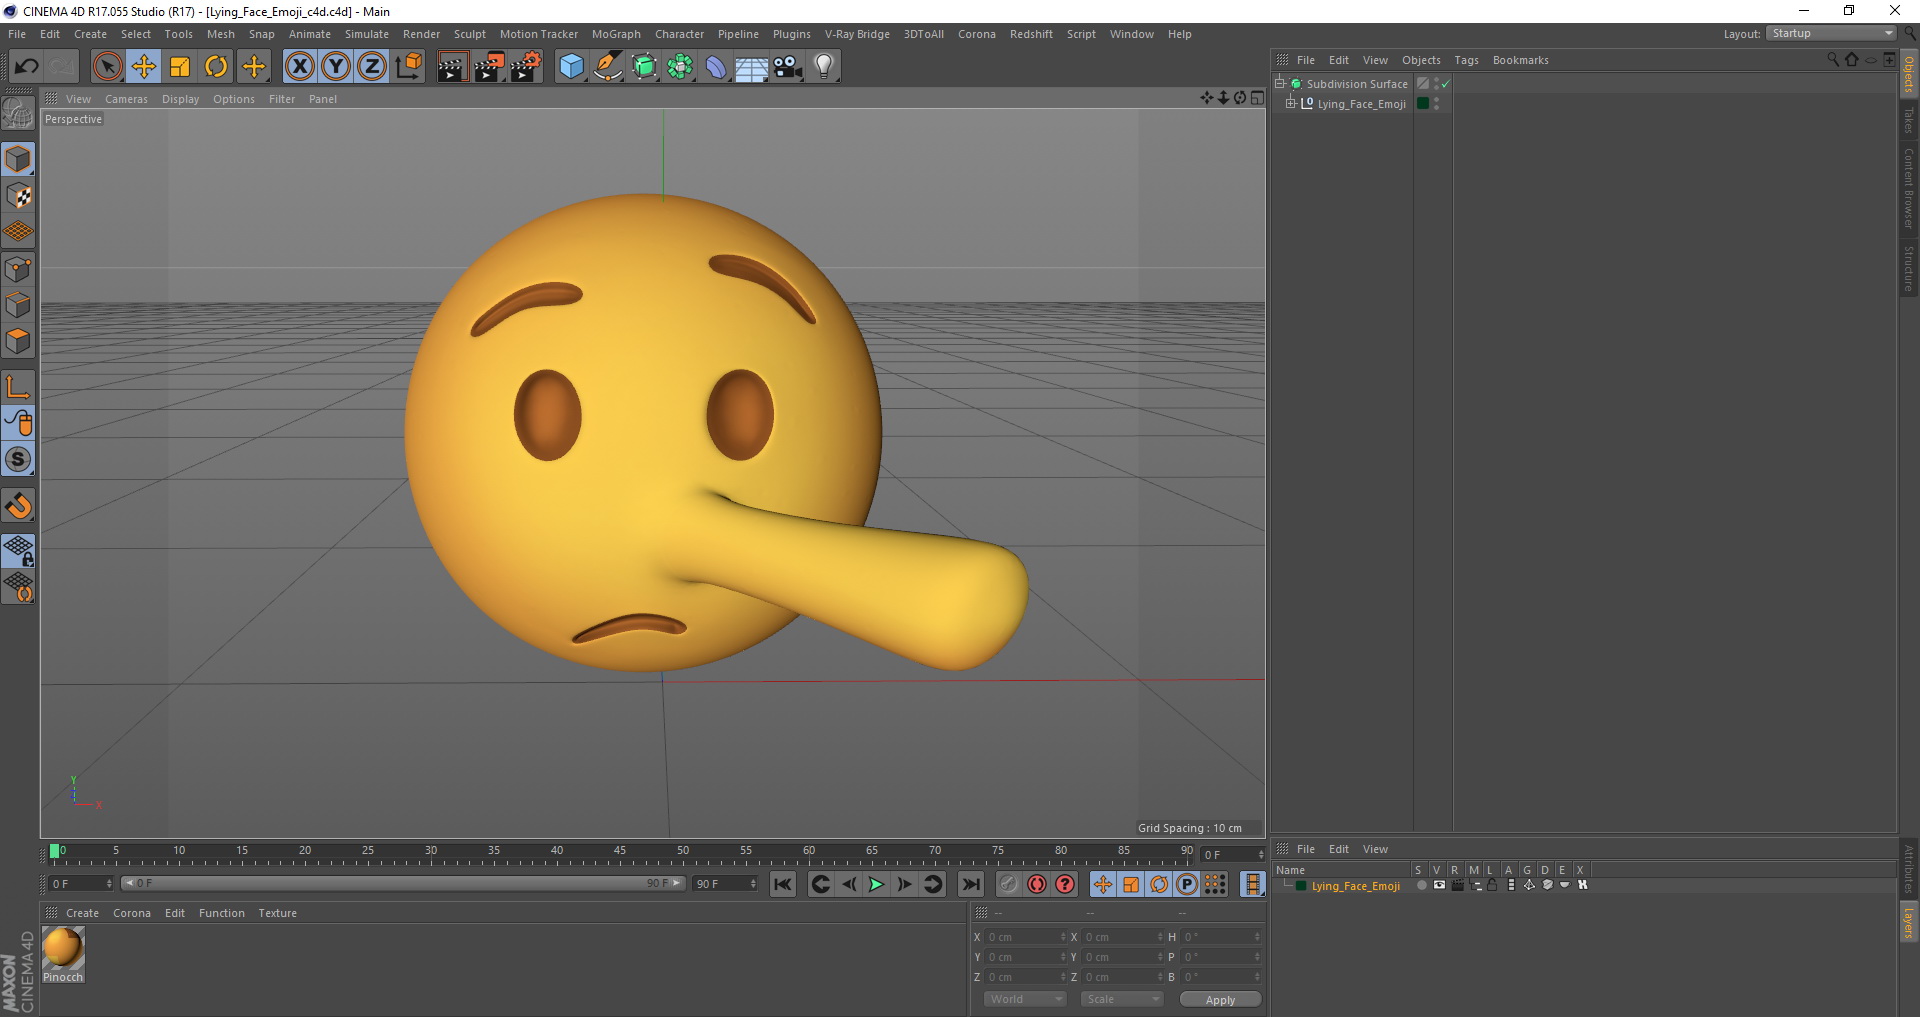Screen dimensions: 1920x1017
Task: Click the Enable Axis L-shaped icon
Action: click(18, 387)
